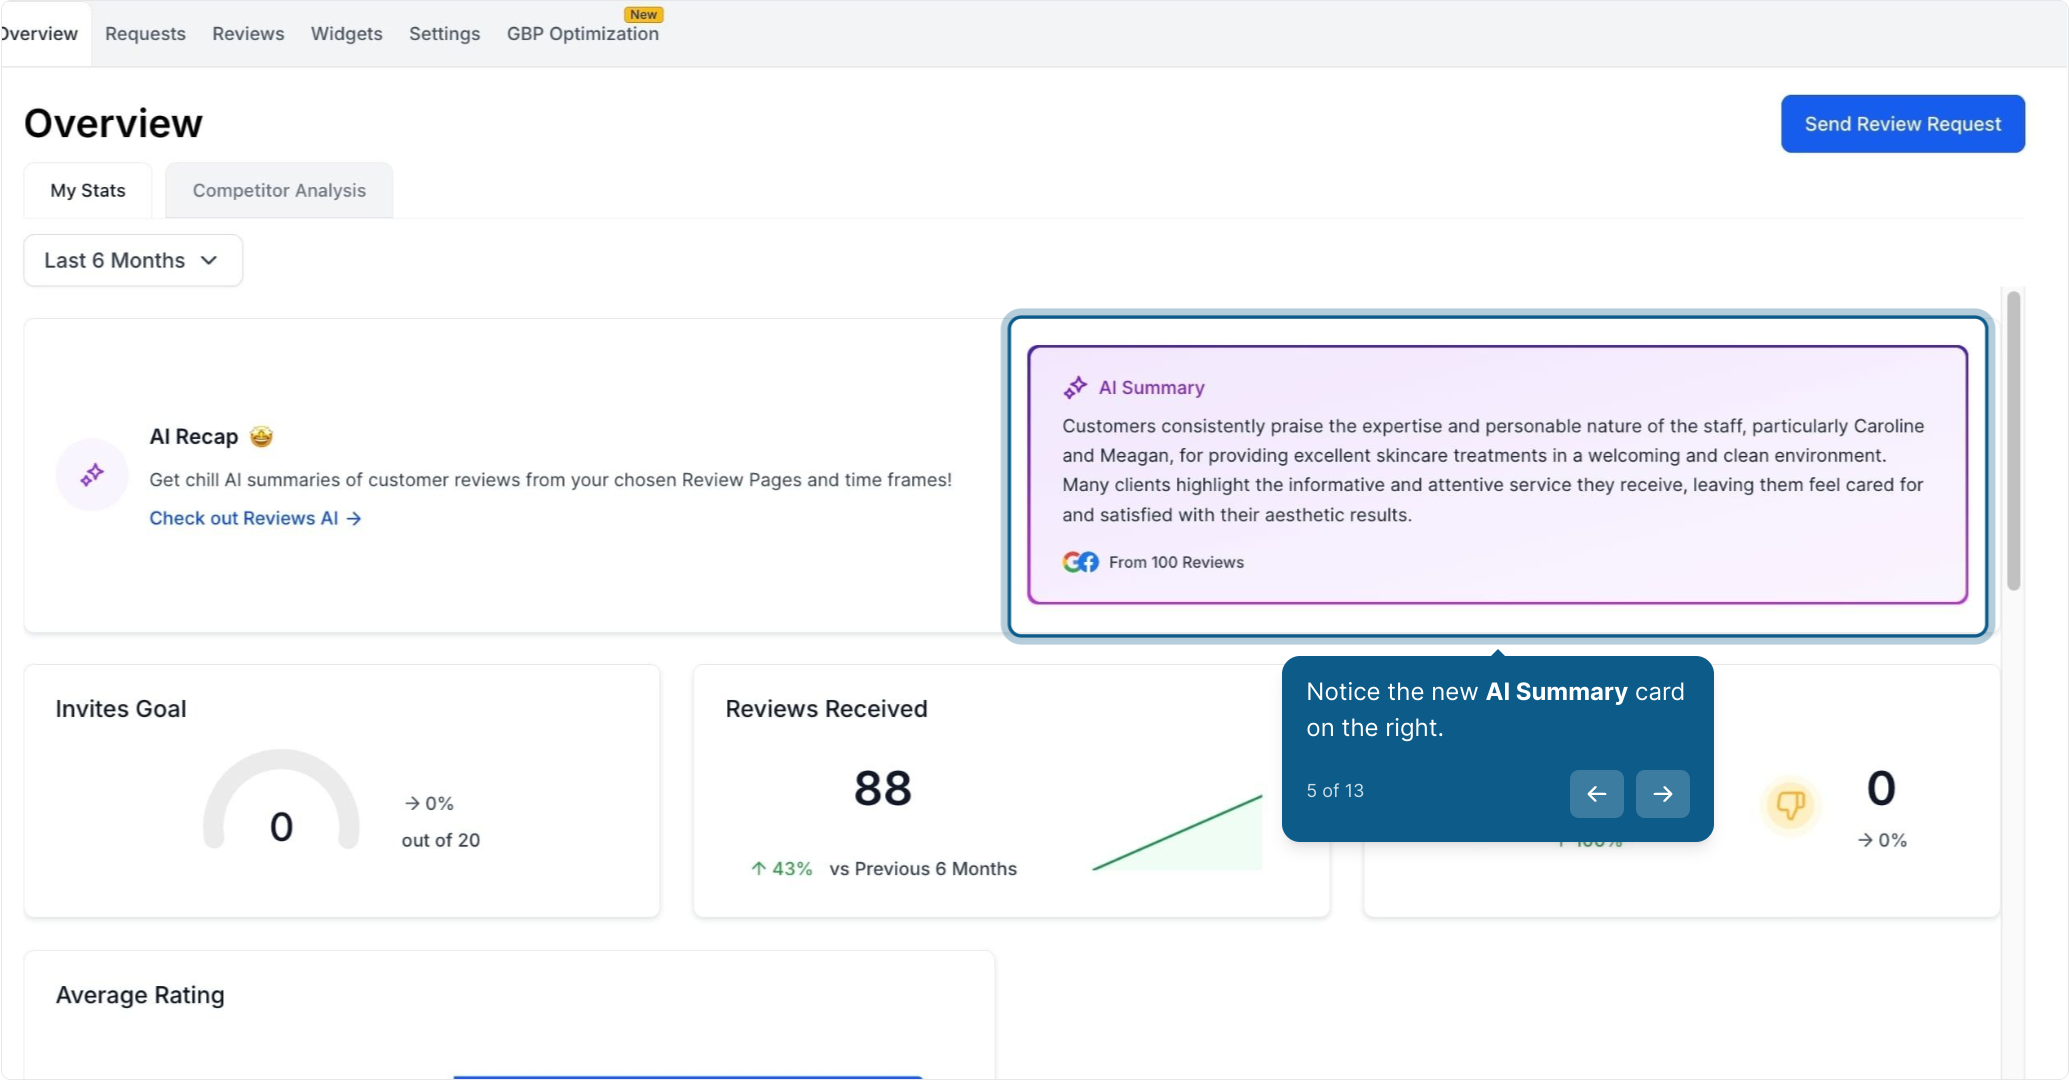Click the AI Summary card title
The width and height of the screenshot is (2070, 1080).
[1151, 387]
